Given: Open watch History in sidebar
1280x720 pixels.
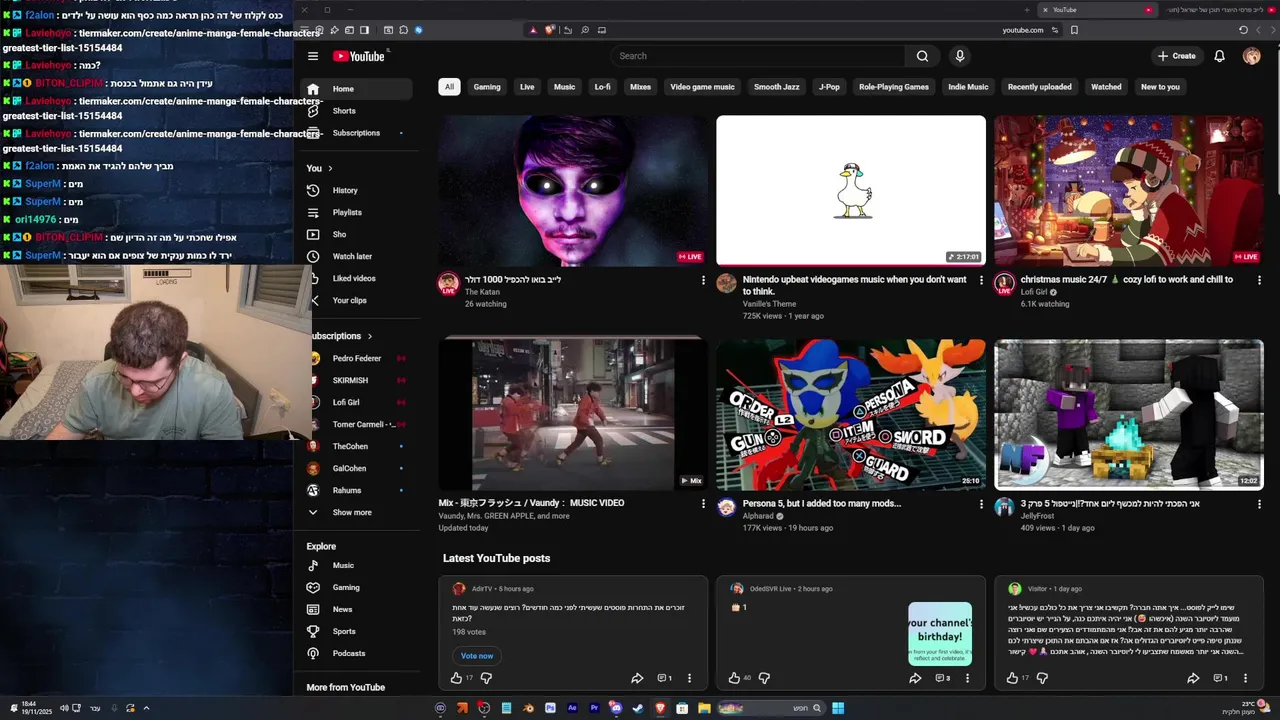Looking at the screenshot, I should click(357, 190).
